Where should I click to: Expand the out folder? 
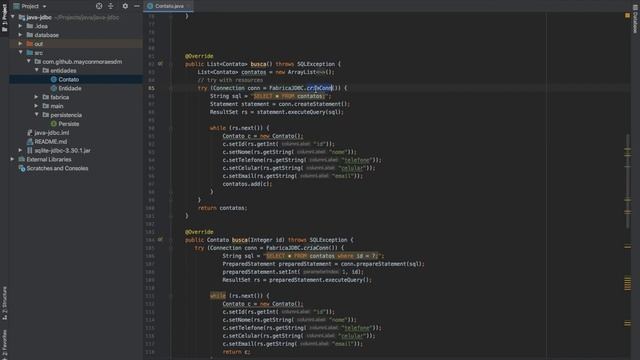pyautogui.click(x=20, y=44)
